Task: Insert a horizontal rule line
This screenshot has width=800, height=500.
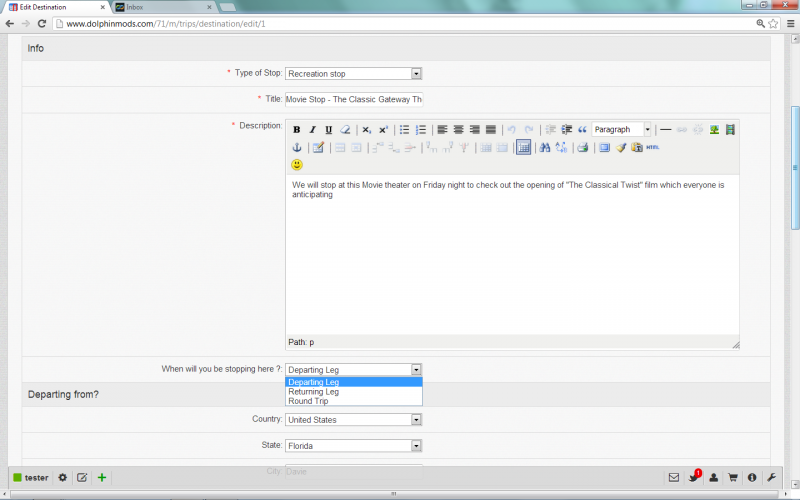Action: point(665,130)
